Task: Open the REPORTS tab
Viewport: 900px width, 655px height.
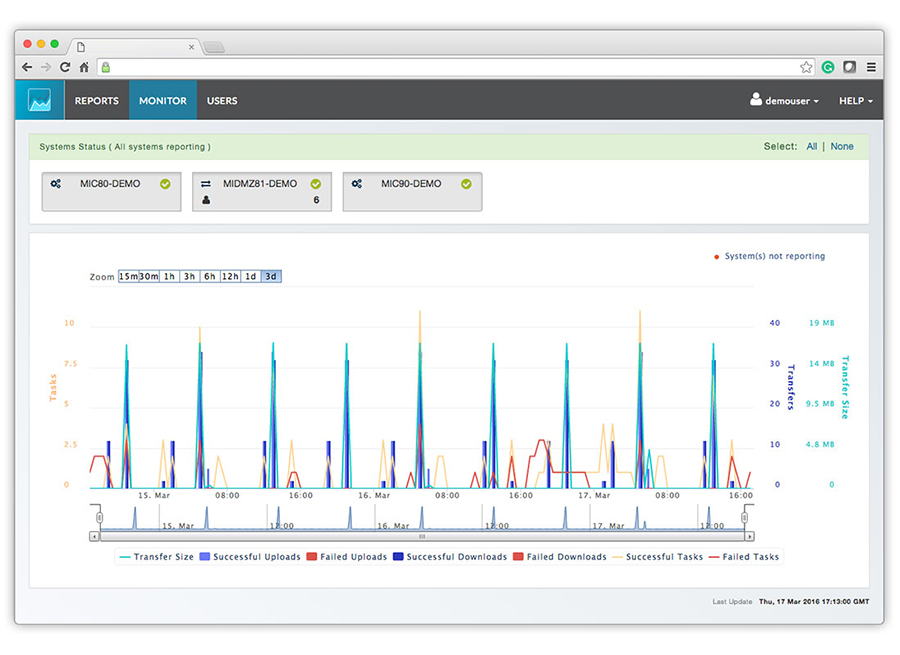Action: point(96,100)
